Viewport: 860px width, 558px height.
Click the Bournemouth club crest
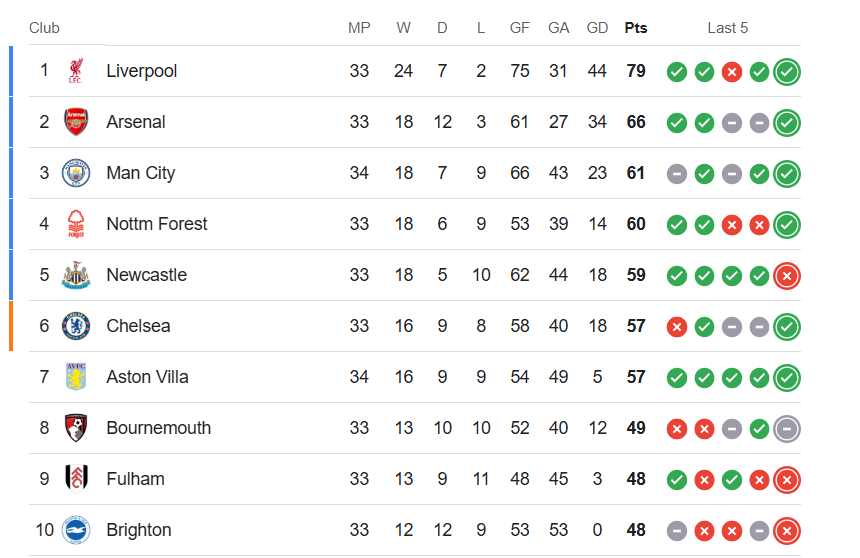coord(76,428)
